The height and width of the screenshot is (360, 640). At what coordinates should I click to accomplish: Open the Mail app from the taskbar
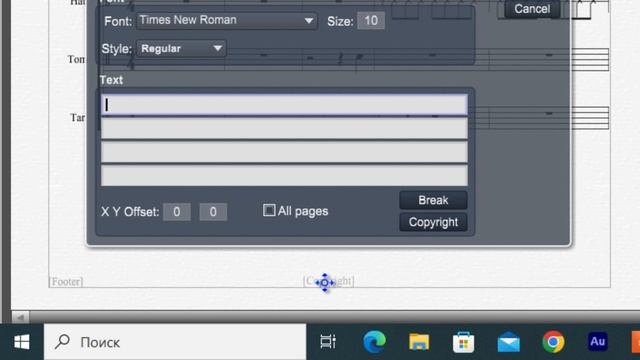pos(509,342)
